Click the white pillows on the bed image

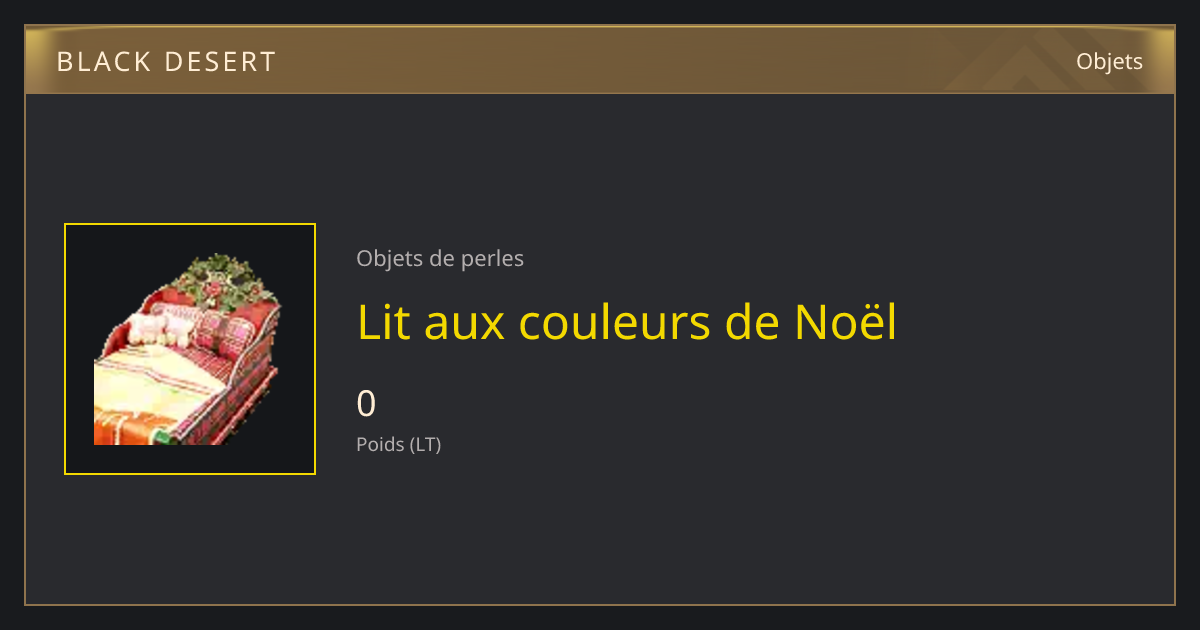(162, 329)
